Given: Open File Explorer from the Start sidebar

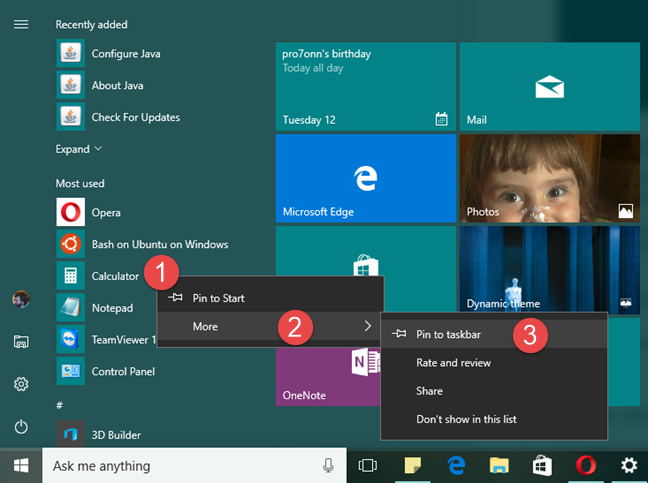Looking at the screenshot, I should coord(21,342).
